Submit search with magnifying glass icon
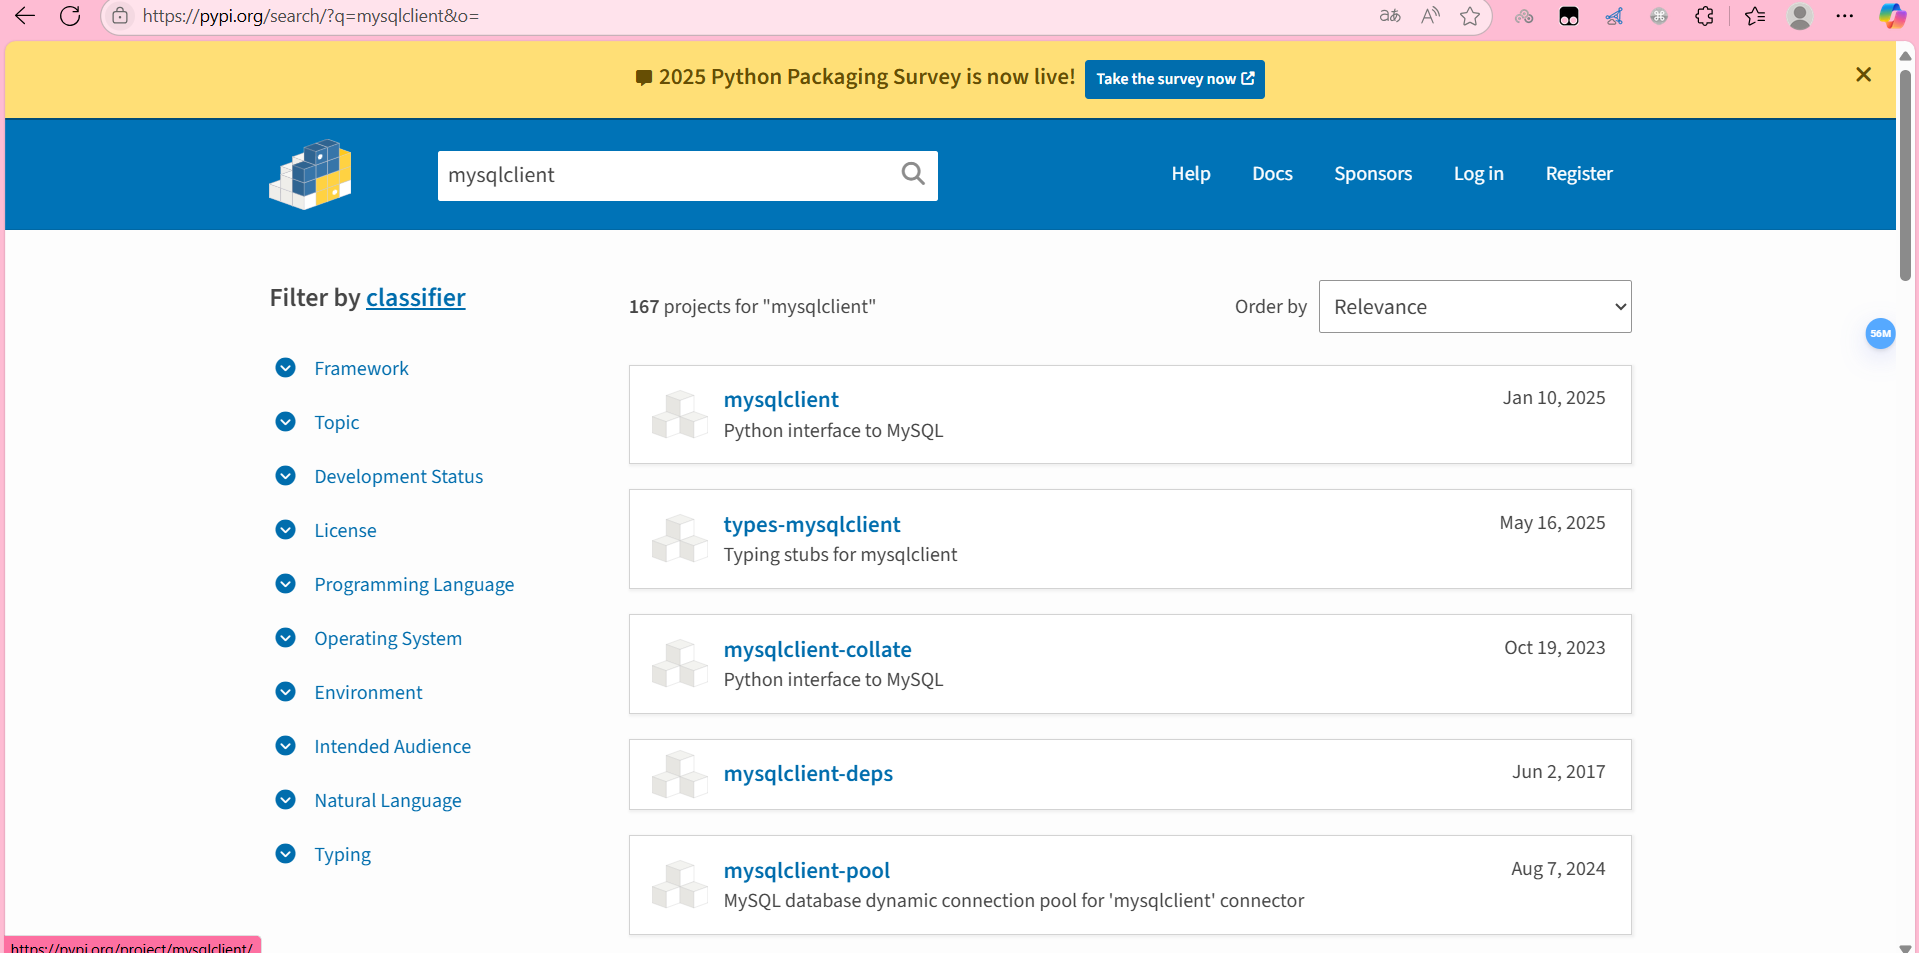1919x953 pixels. [x=913, y=174]
